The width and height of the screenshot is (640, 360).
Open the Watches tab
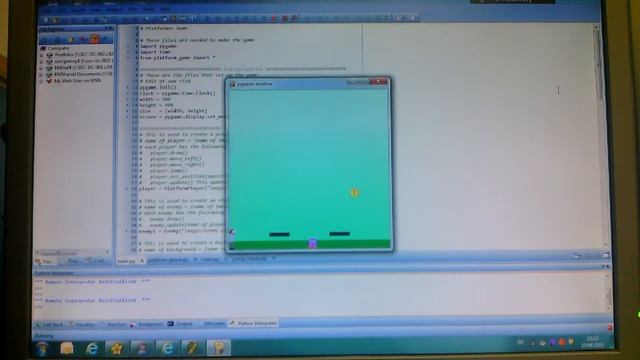coord(113,324)
